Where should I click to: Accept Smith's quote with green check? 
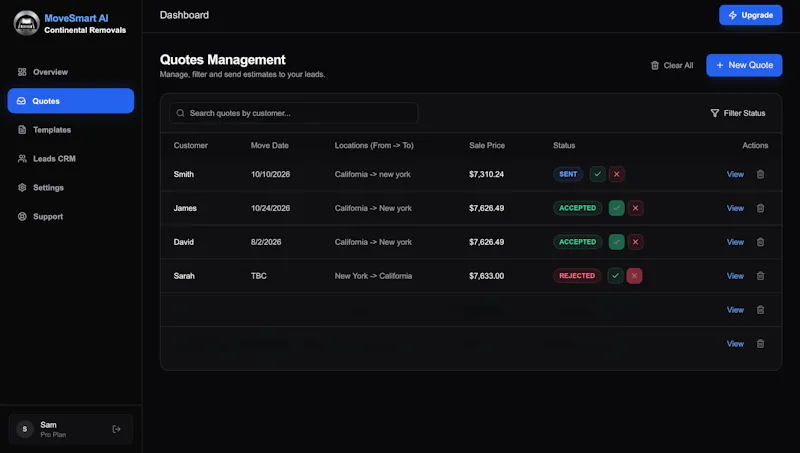pos(597,174)
